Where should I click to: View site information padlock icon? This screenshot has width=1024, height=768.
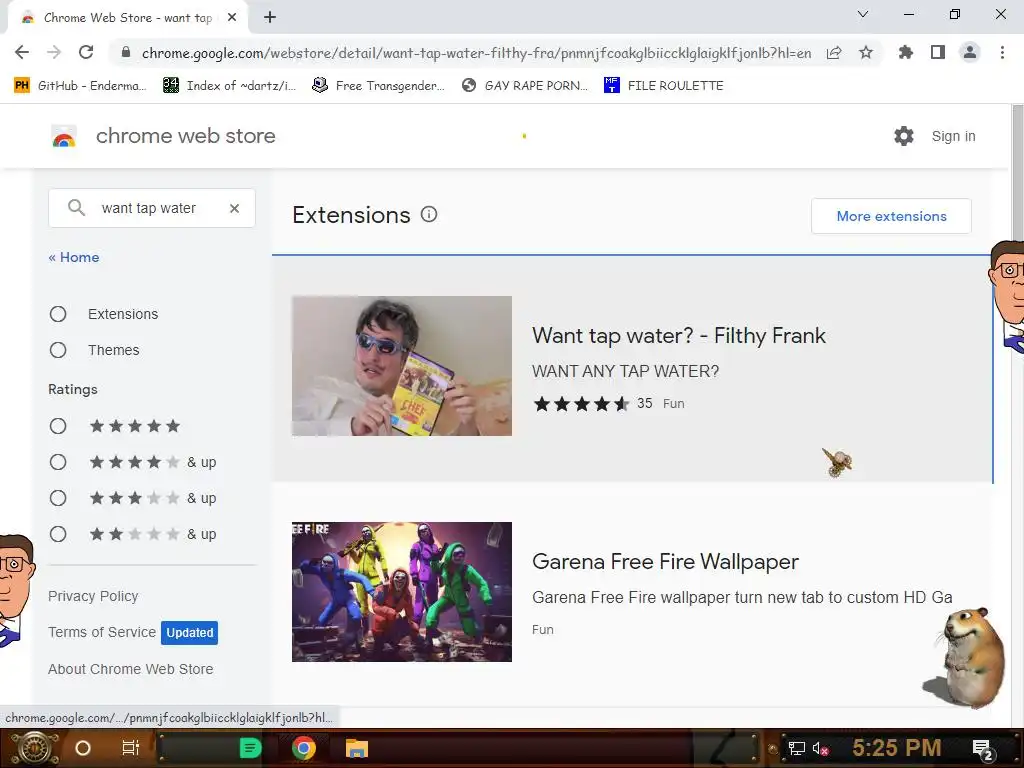126,52
